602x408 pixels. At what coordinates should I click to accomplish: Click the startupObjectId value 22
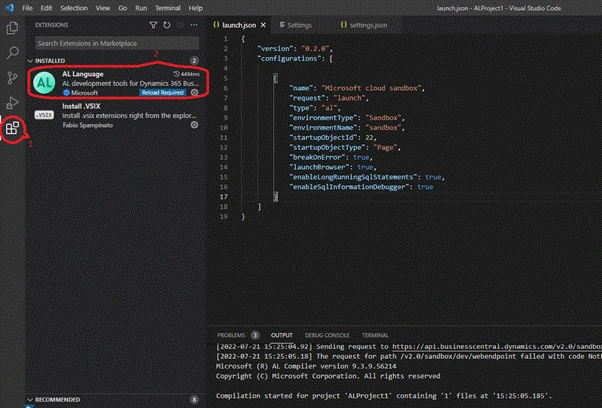369,137
